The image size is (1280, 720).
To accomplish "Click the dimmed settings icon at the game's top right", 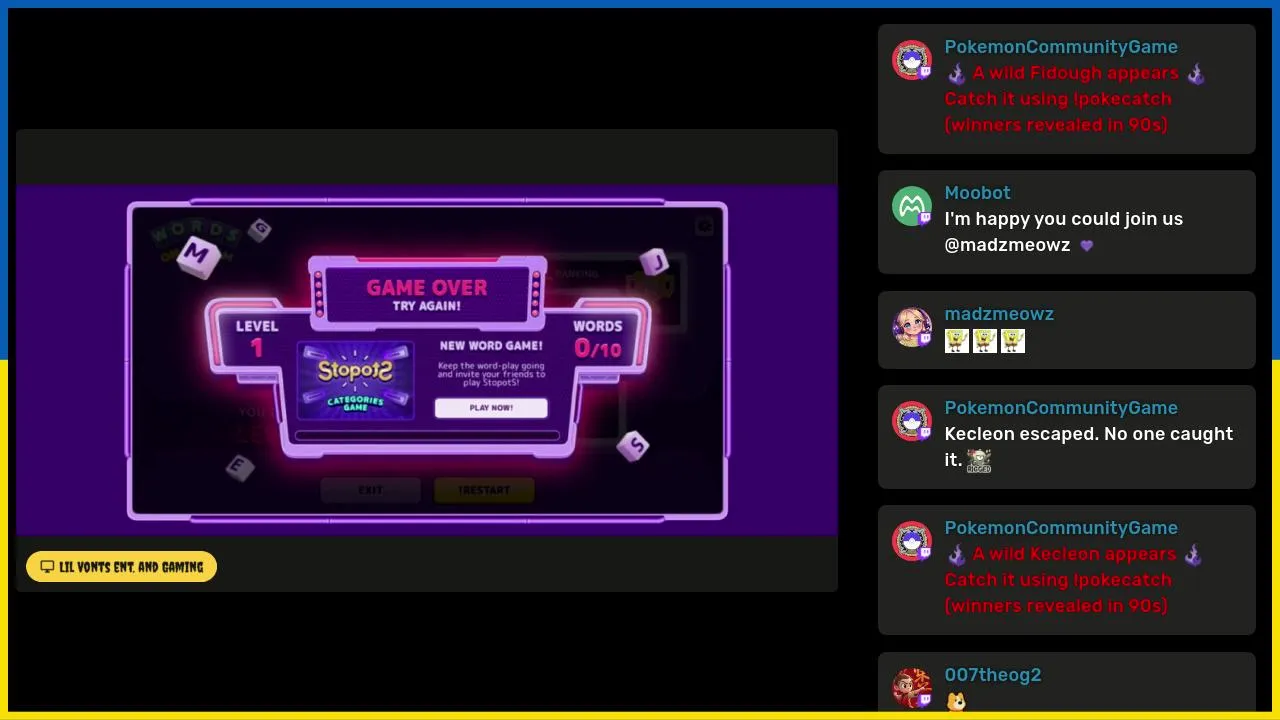I will pos(704,226).
